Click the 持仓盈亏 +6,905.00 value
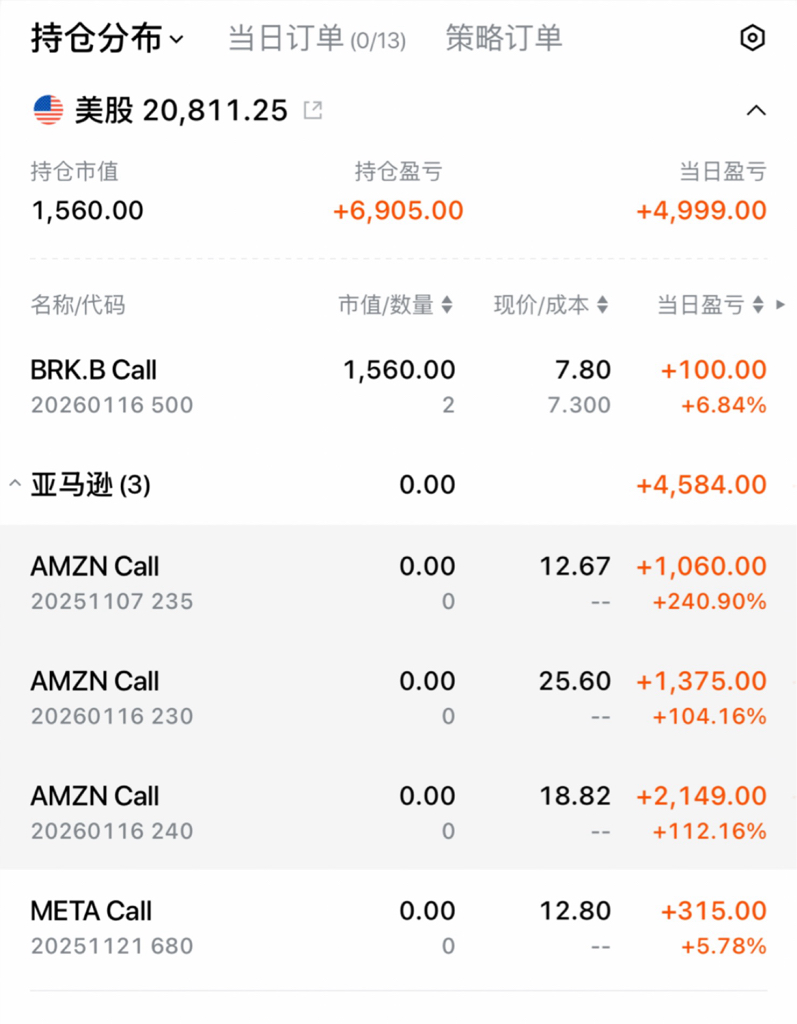 pyautogui.click(x=398, y=210)
